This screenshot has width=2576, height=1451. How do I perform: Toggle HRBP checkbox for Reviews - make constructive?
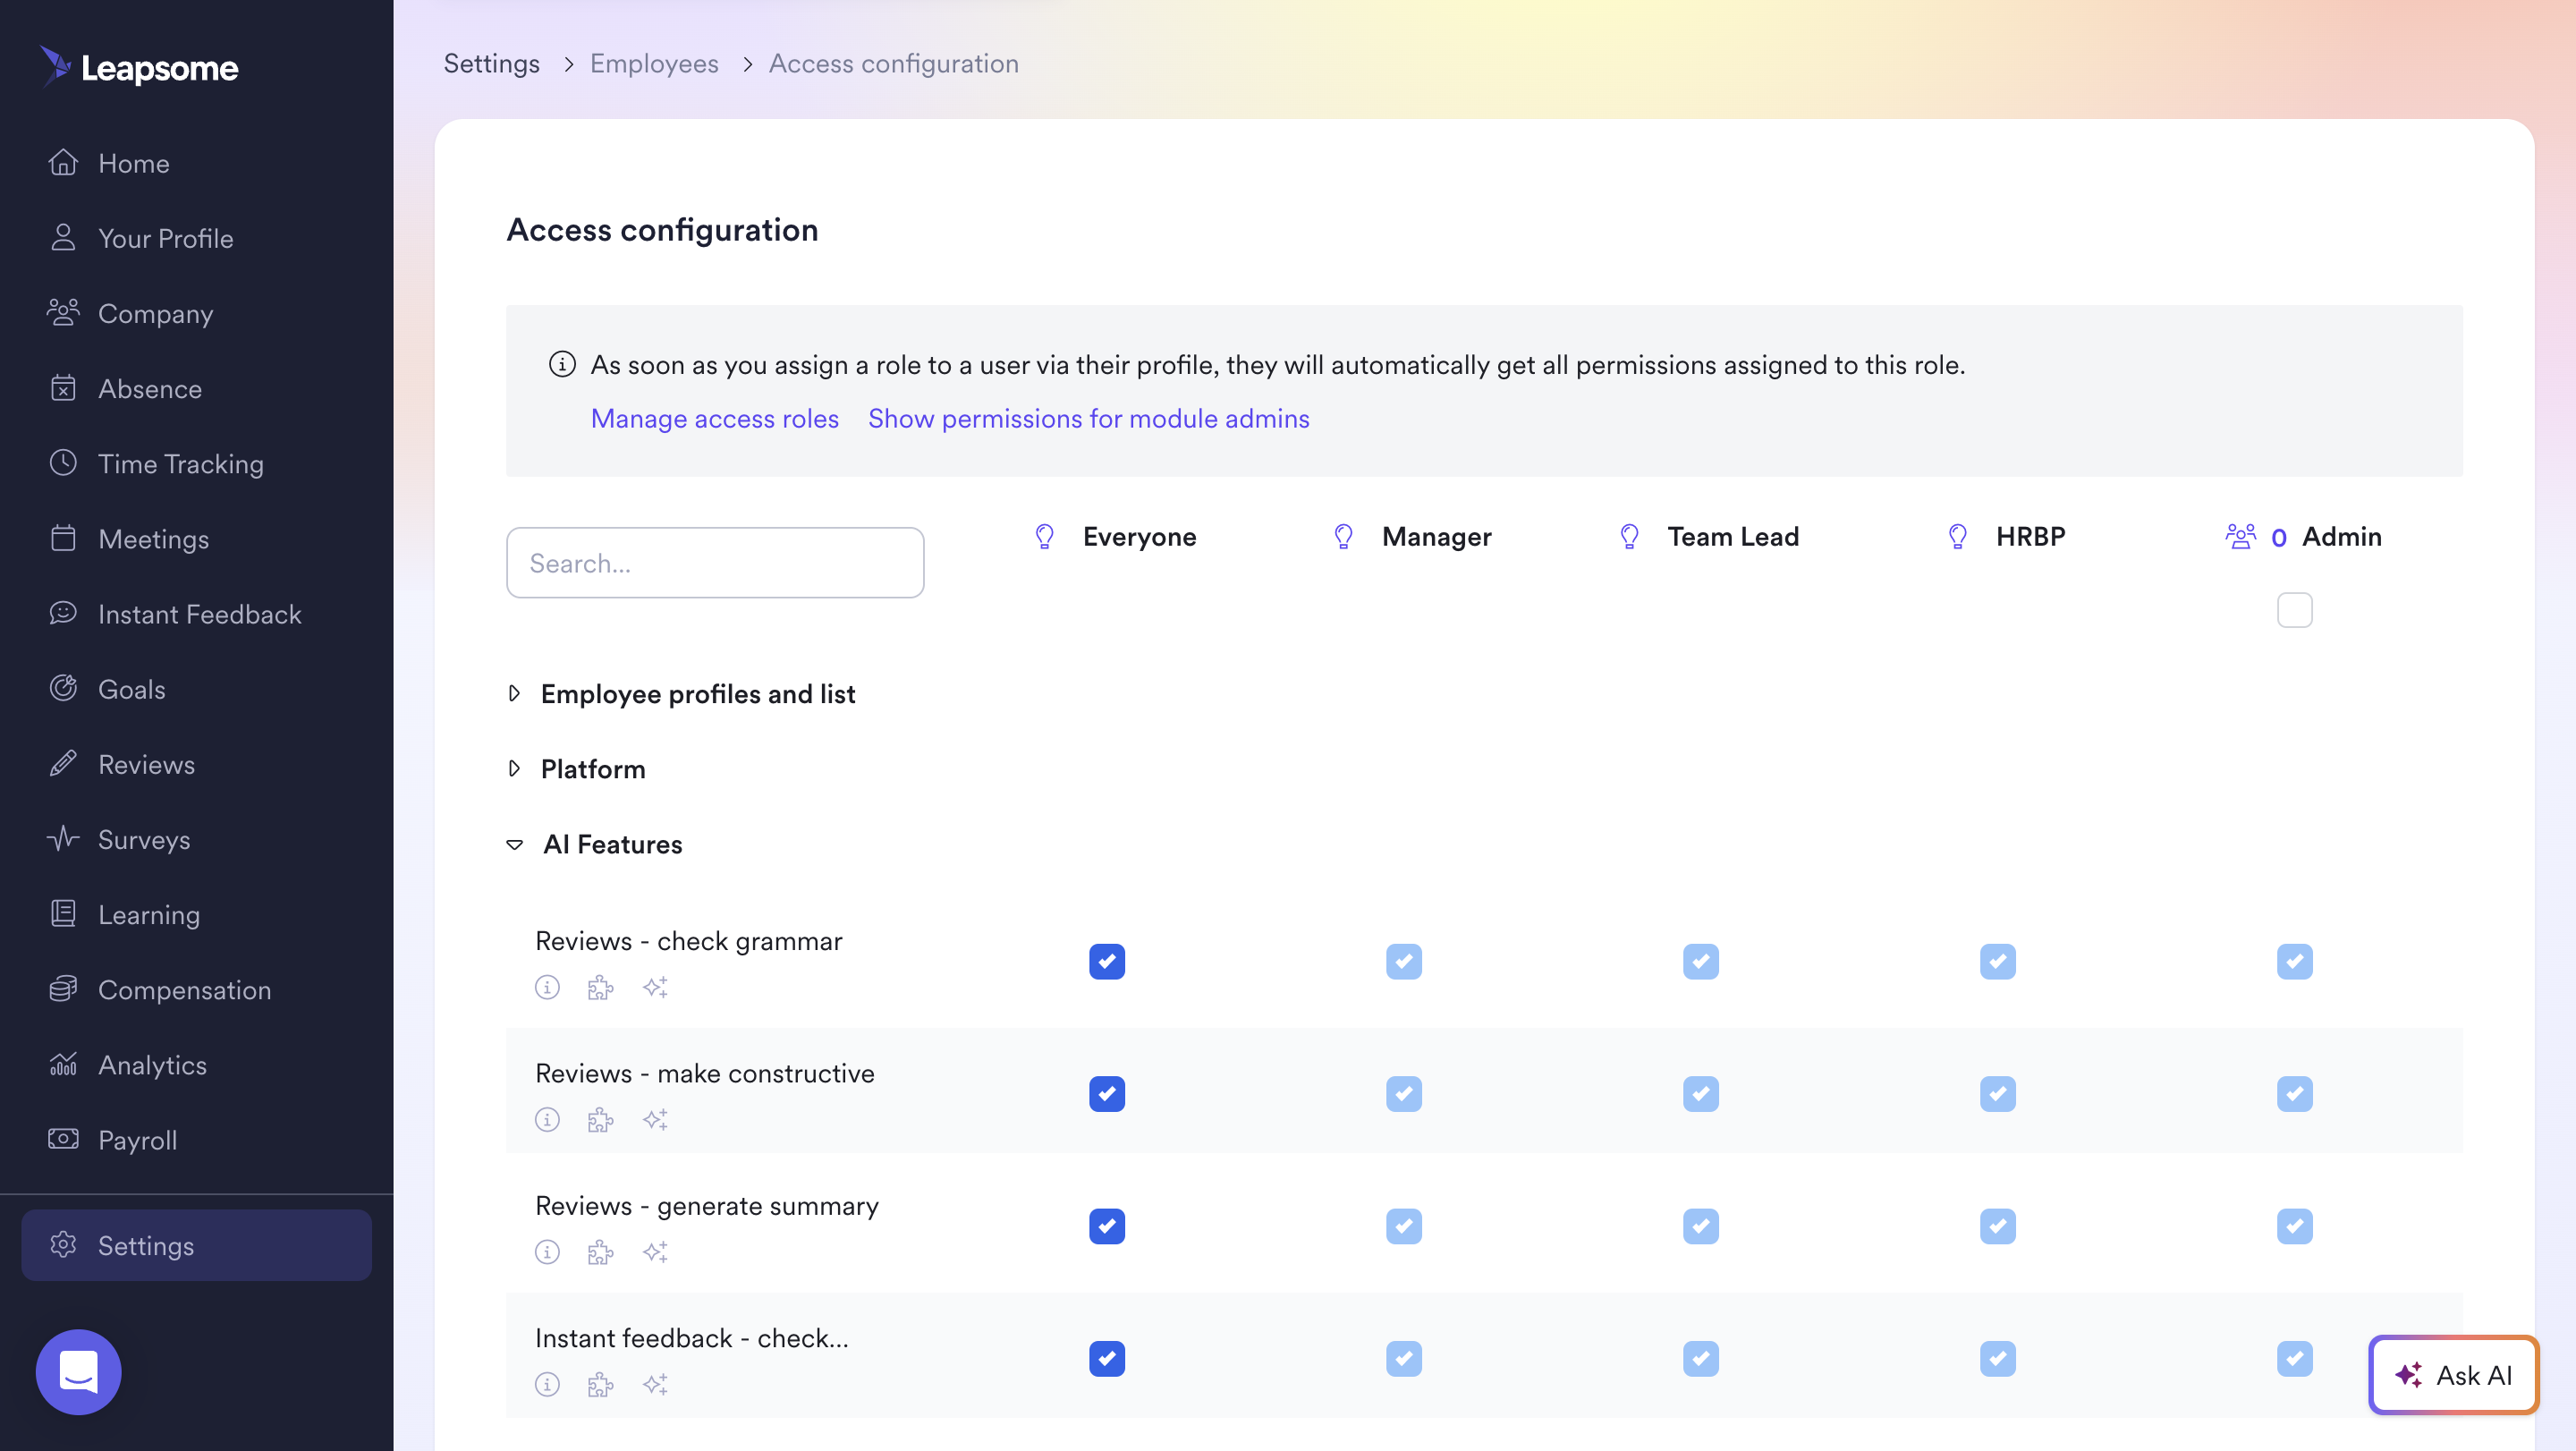[1998, 1094]
